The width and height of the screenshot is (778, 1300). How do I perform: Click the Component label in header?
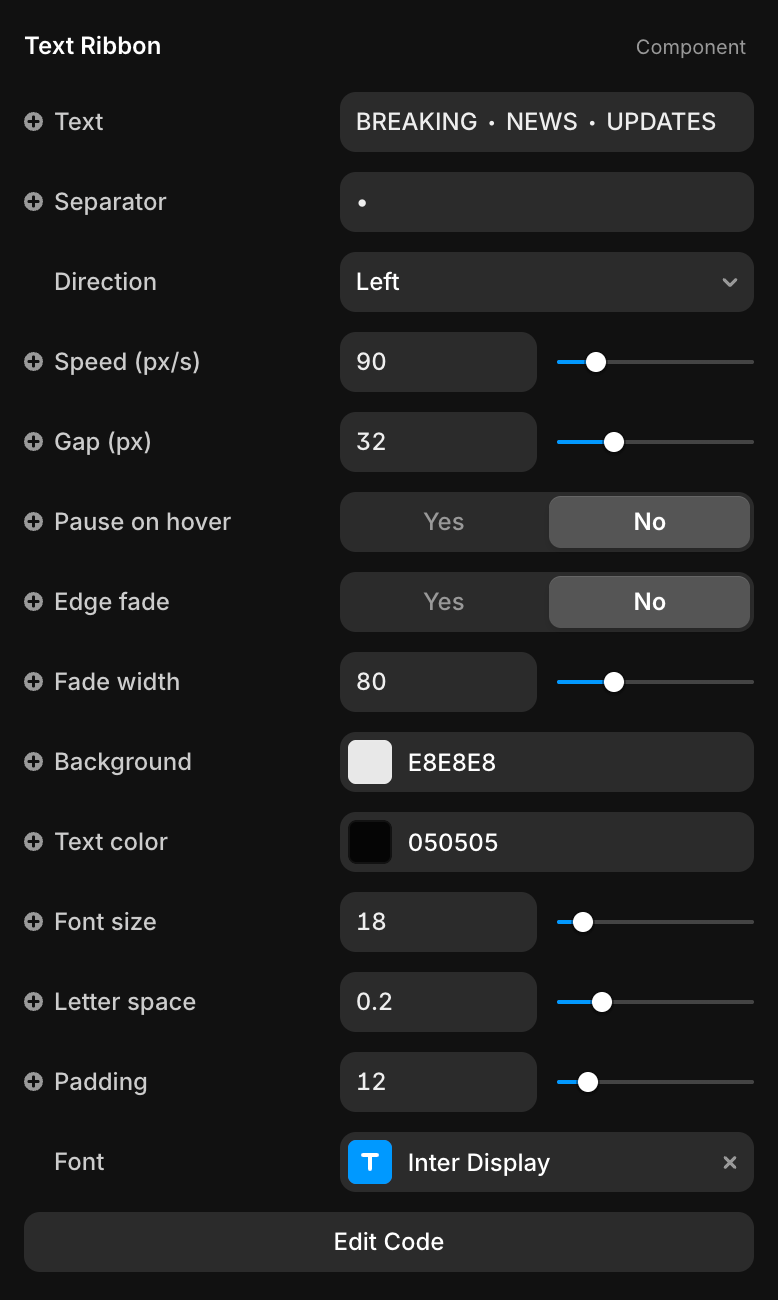pos(690,47)
